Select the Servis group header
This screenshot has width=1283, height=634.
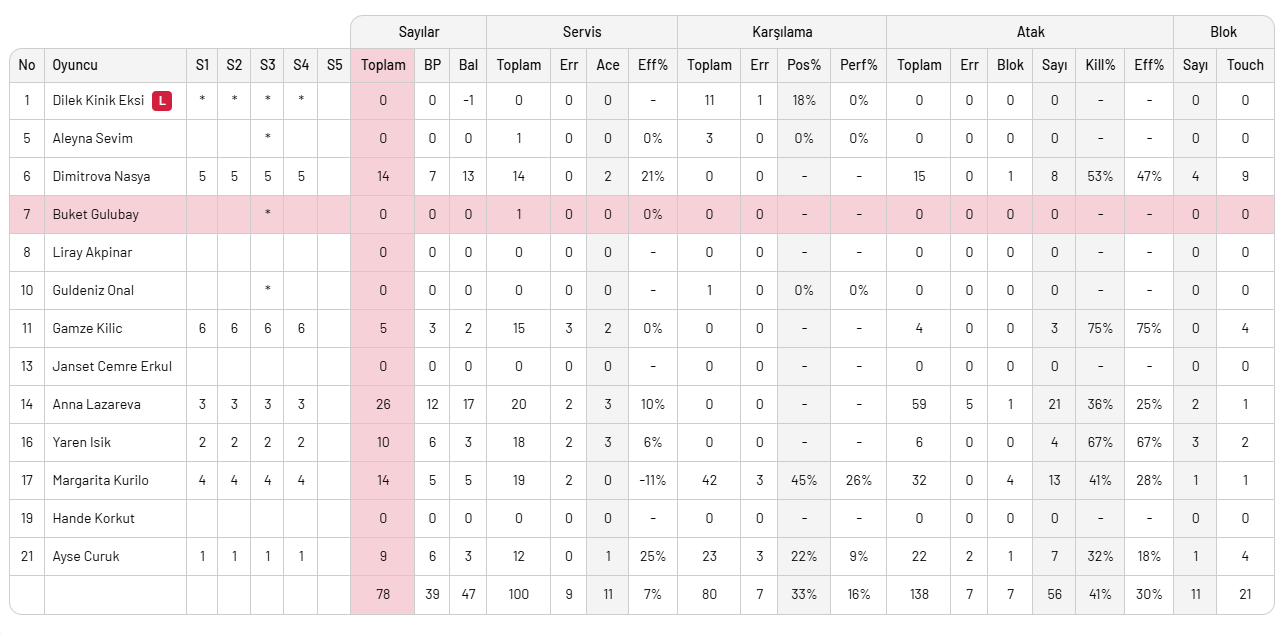click(x=581, y=32)
